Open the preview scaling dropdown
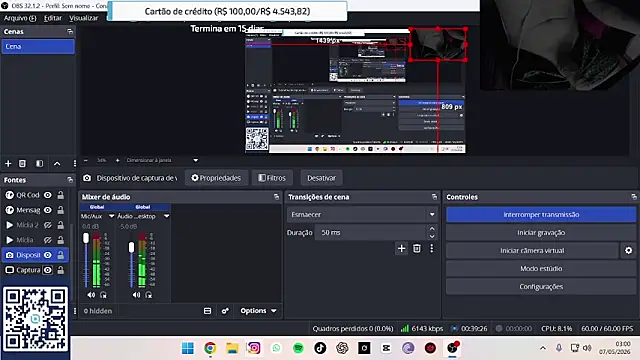640x360 pixels. [x=162, y=160]
